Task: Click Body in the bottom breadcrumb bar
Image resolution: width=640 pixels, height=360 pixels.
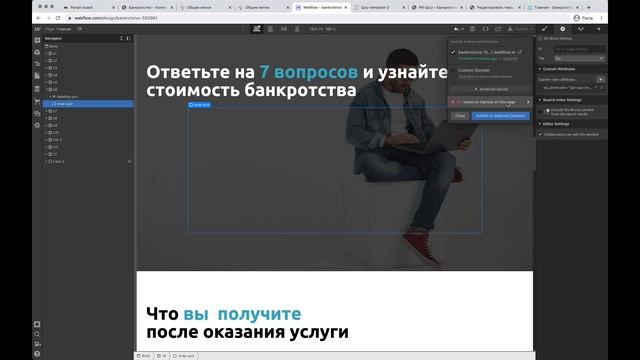Action: [144, 356]
